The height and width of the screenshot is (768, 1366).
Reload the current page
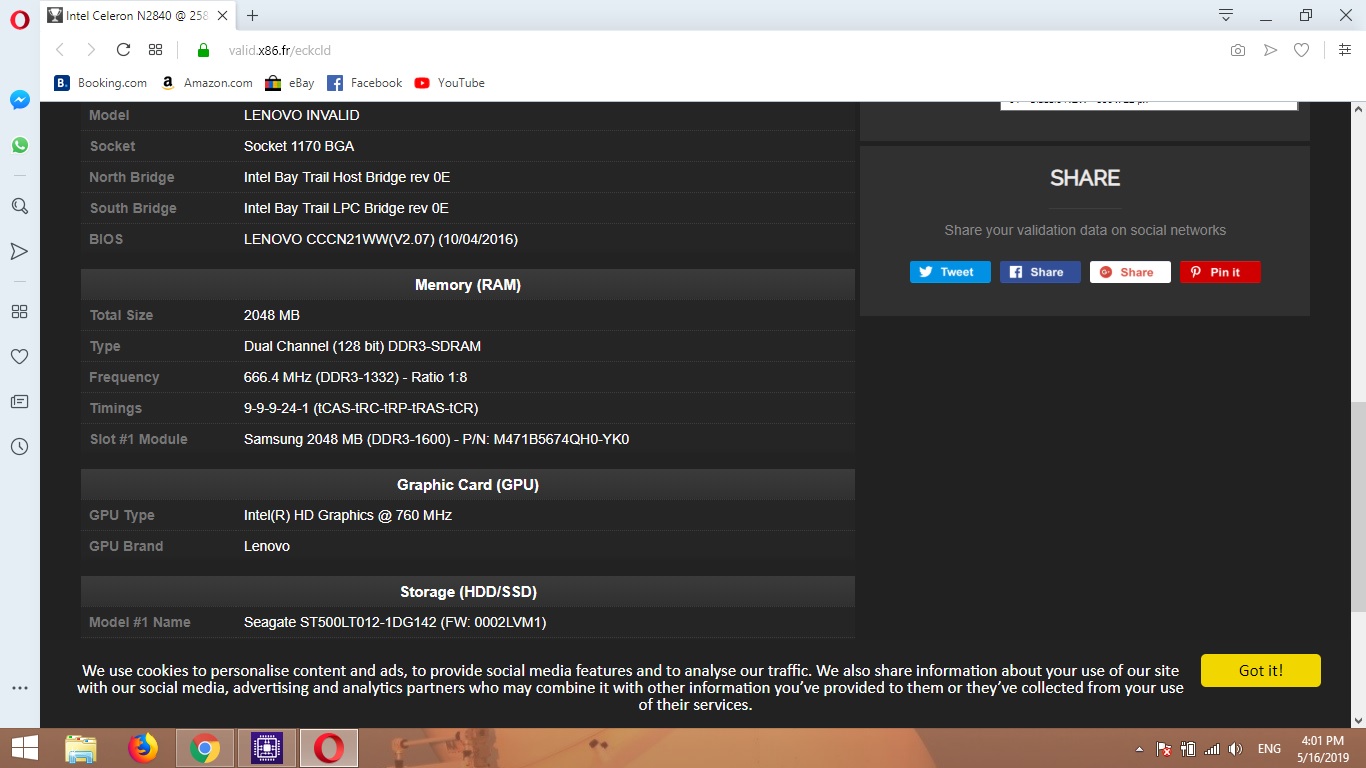[x=124, y=50]
